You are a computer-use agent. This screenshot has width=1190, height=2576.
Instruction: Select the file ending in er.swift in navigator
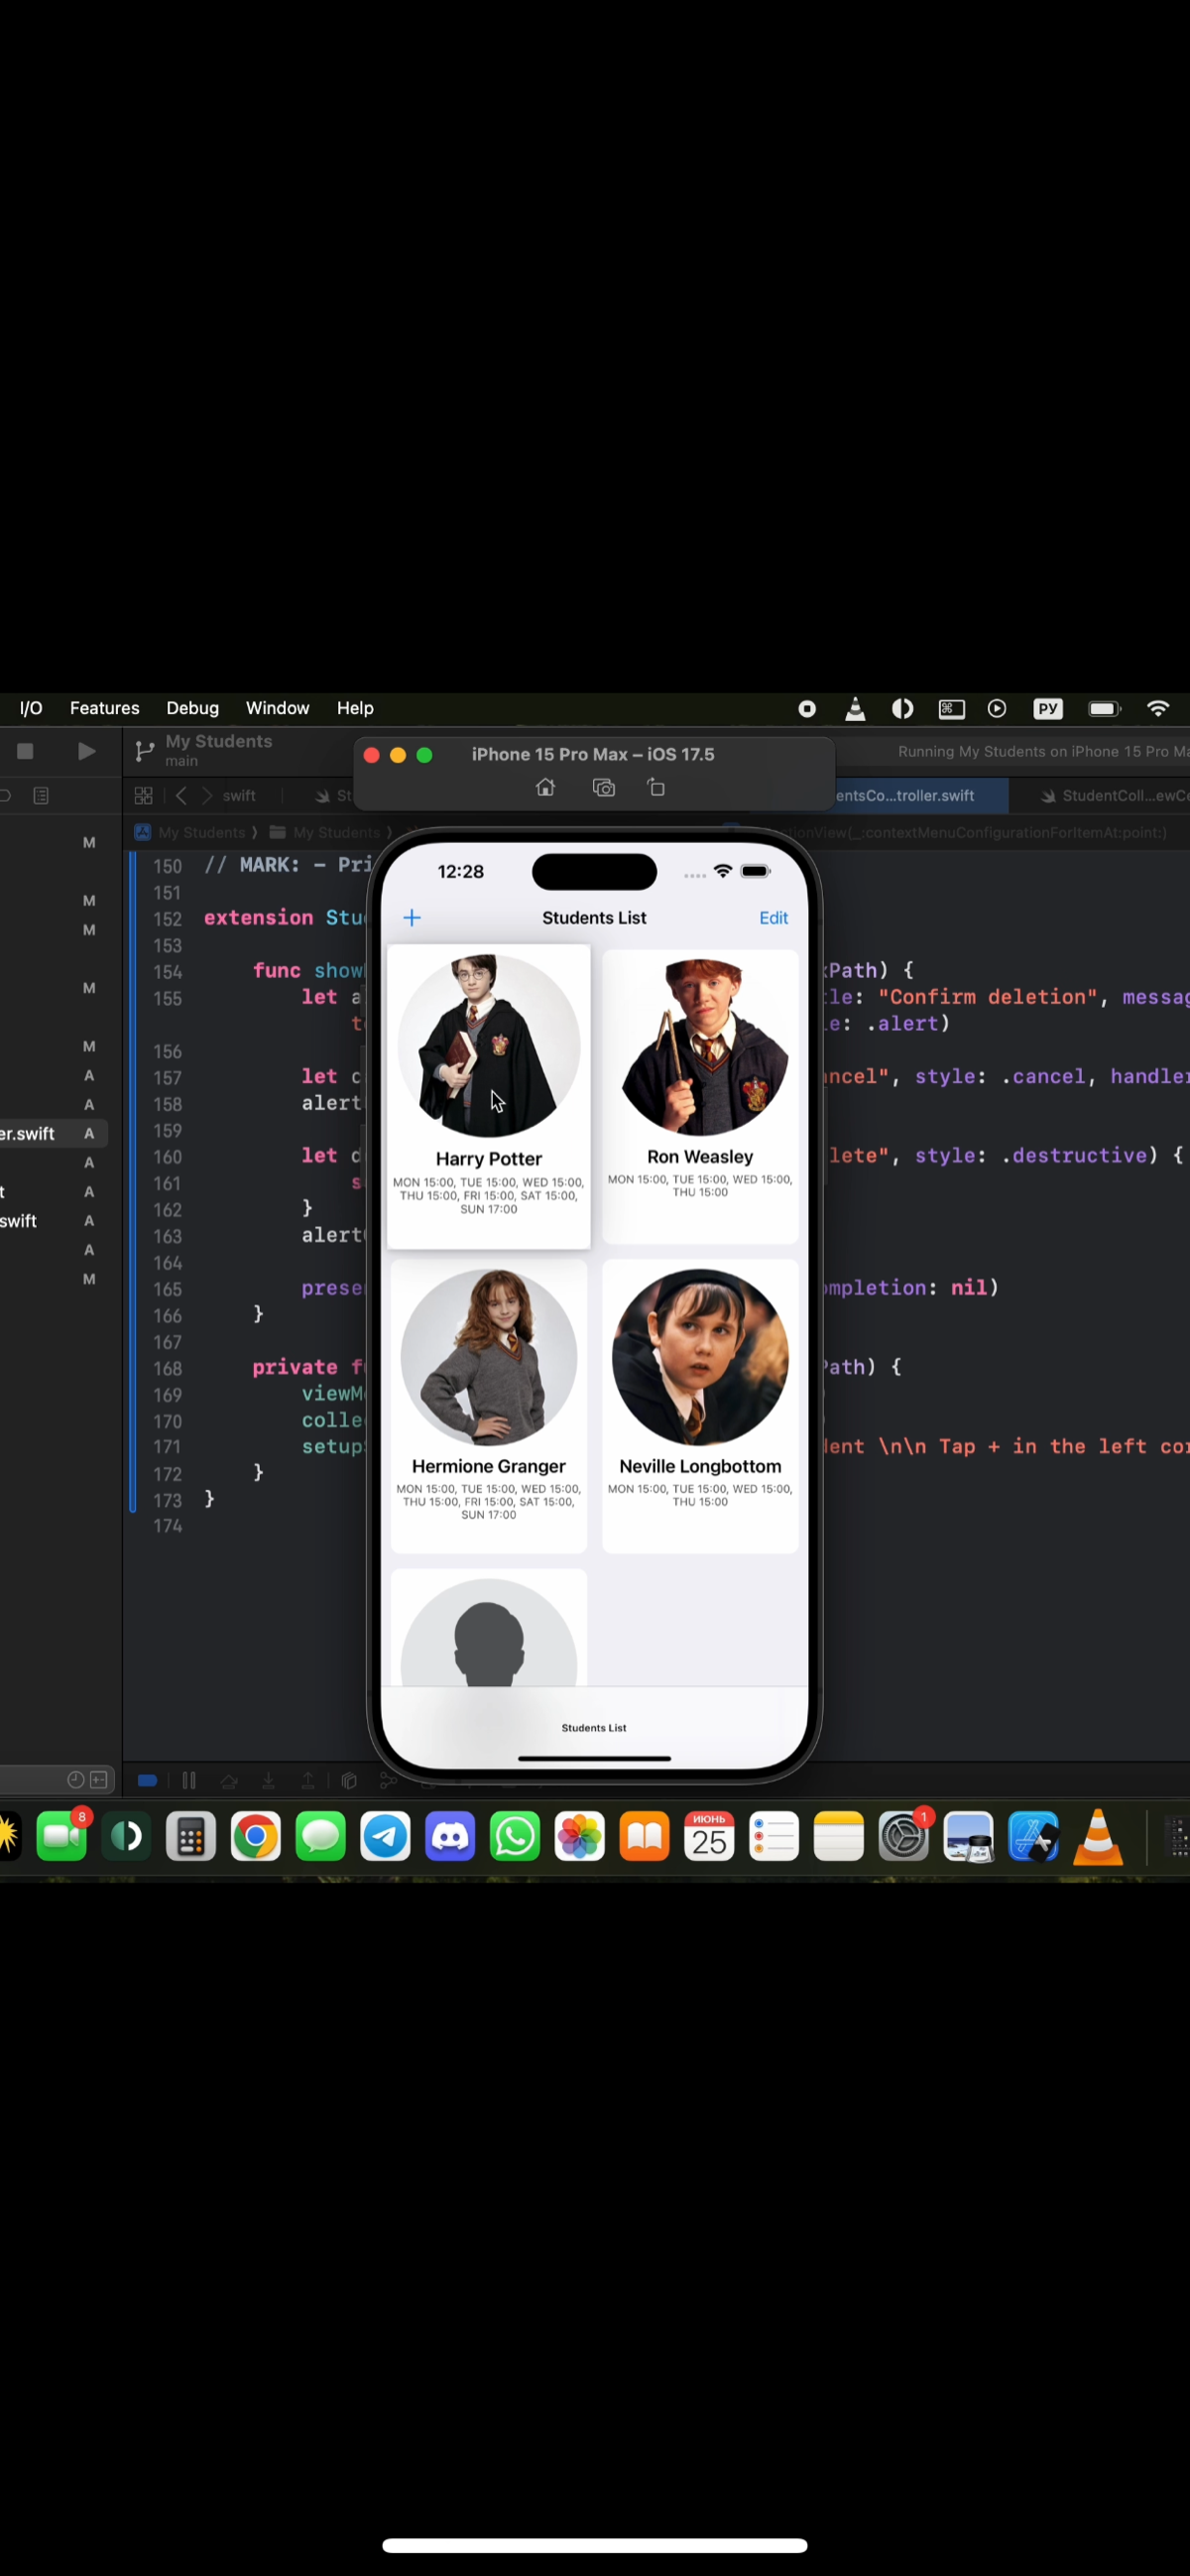53,1133
